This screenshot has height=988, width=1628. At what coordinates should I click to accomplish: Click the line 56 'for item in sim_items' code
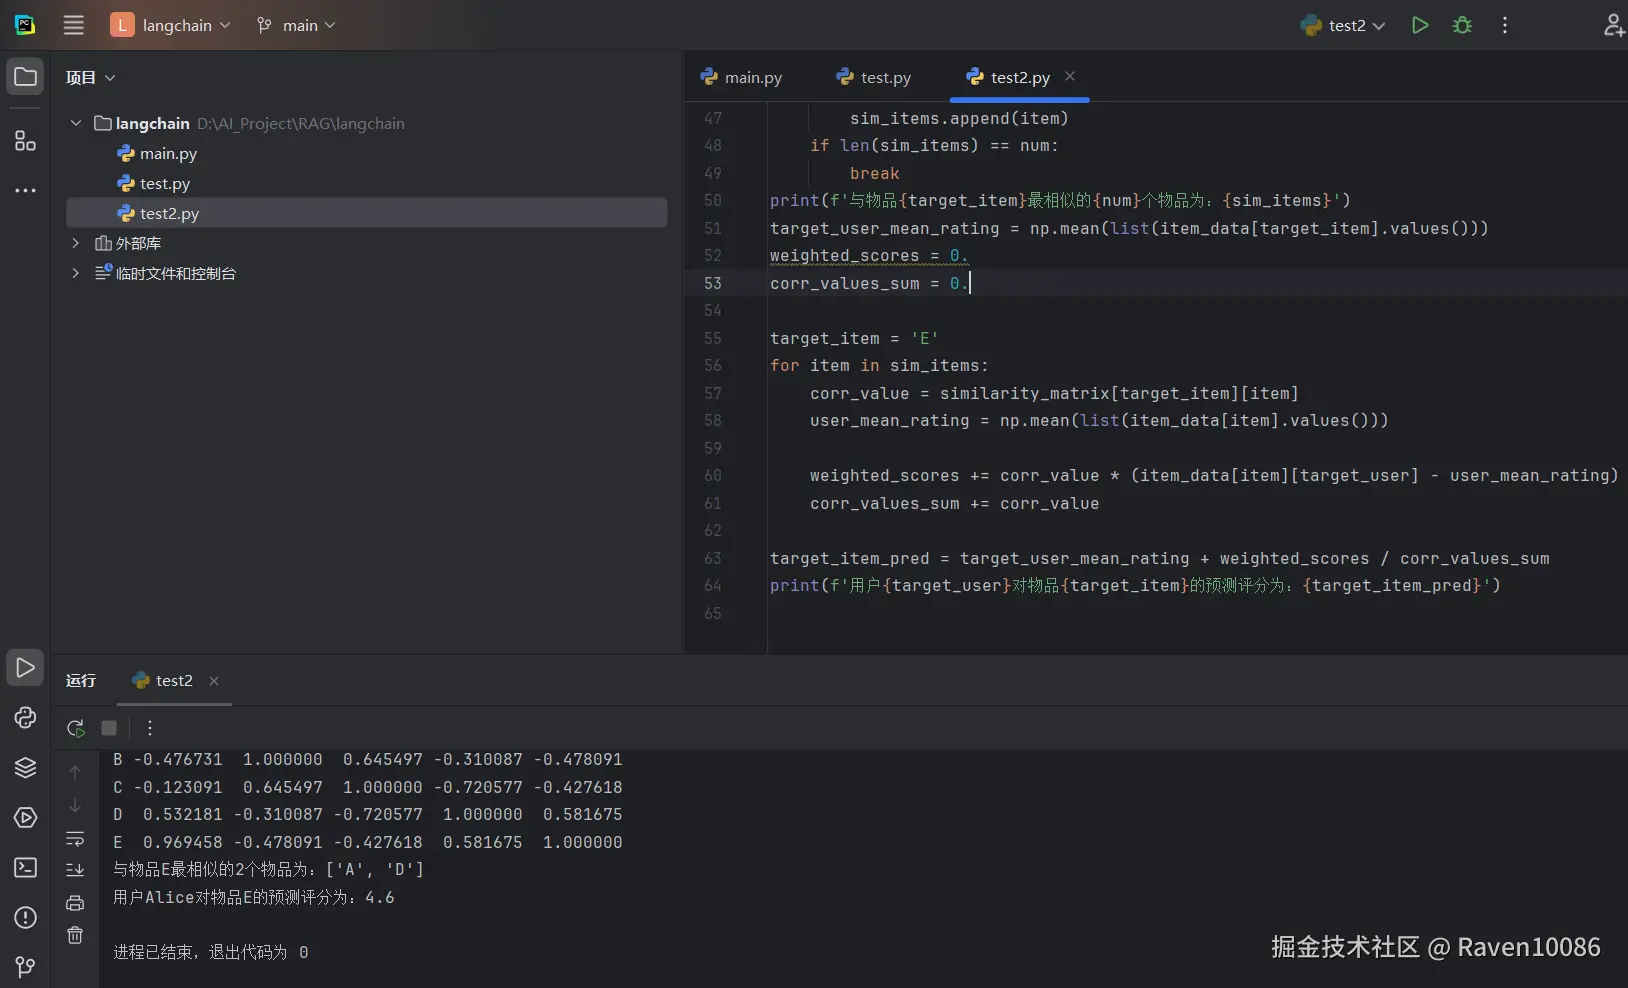879,366
